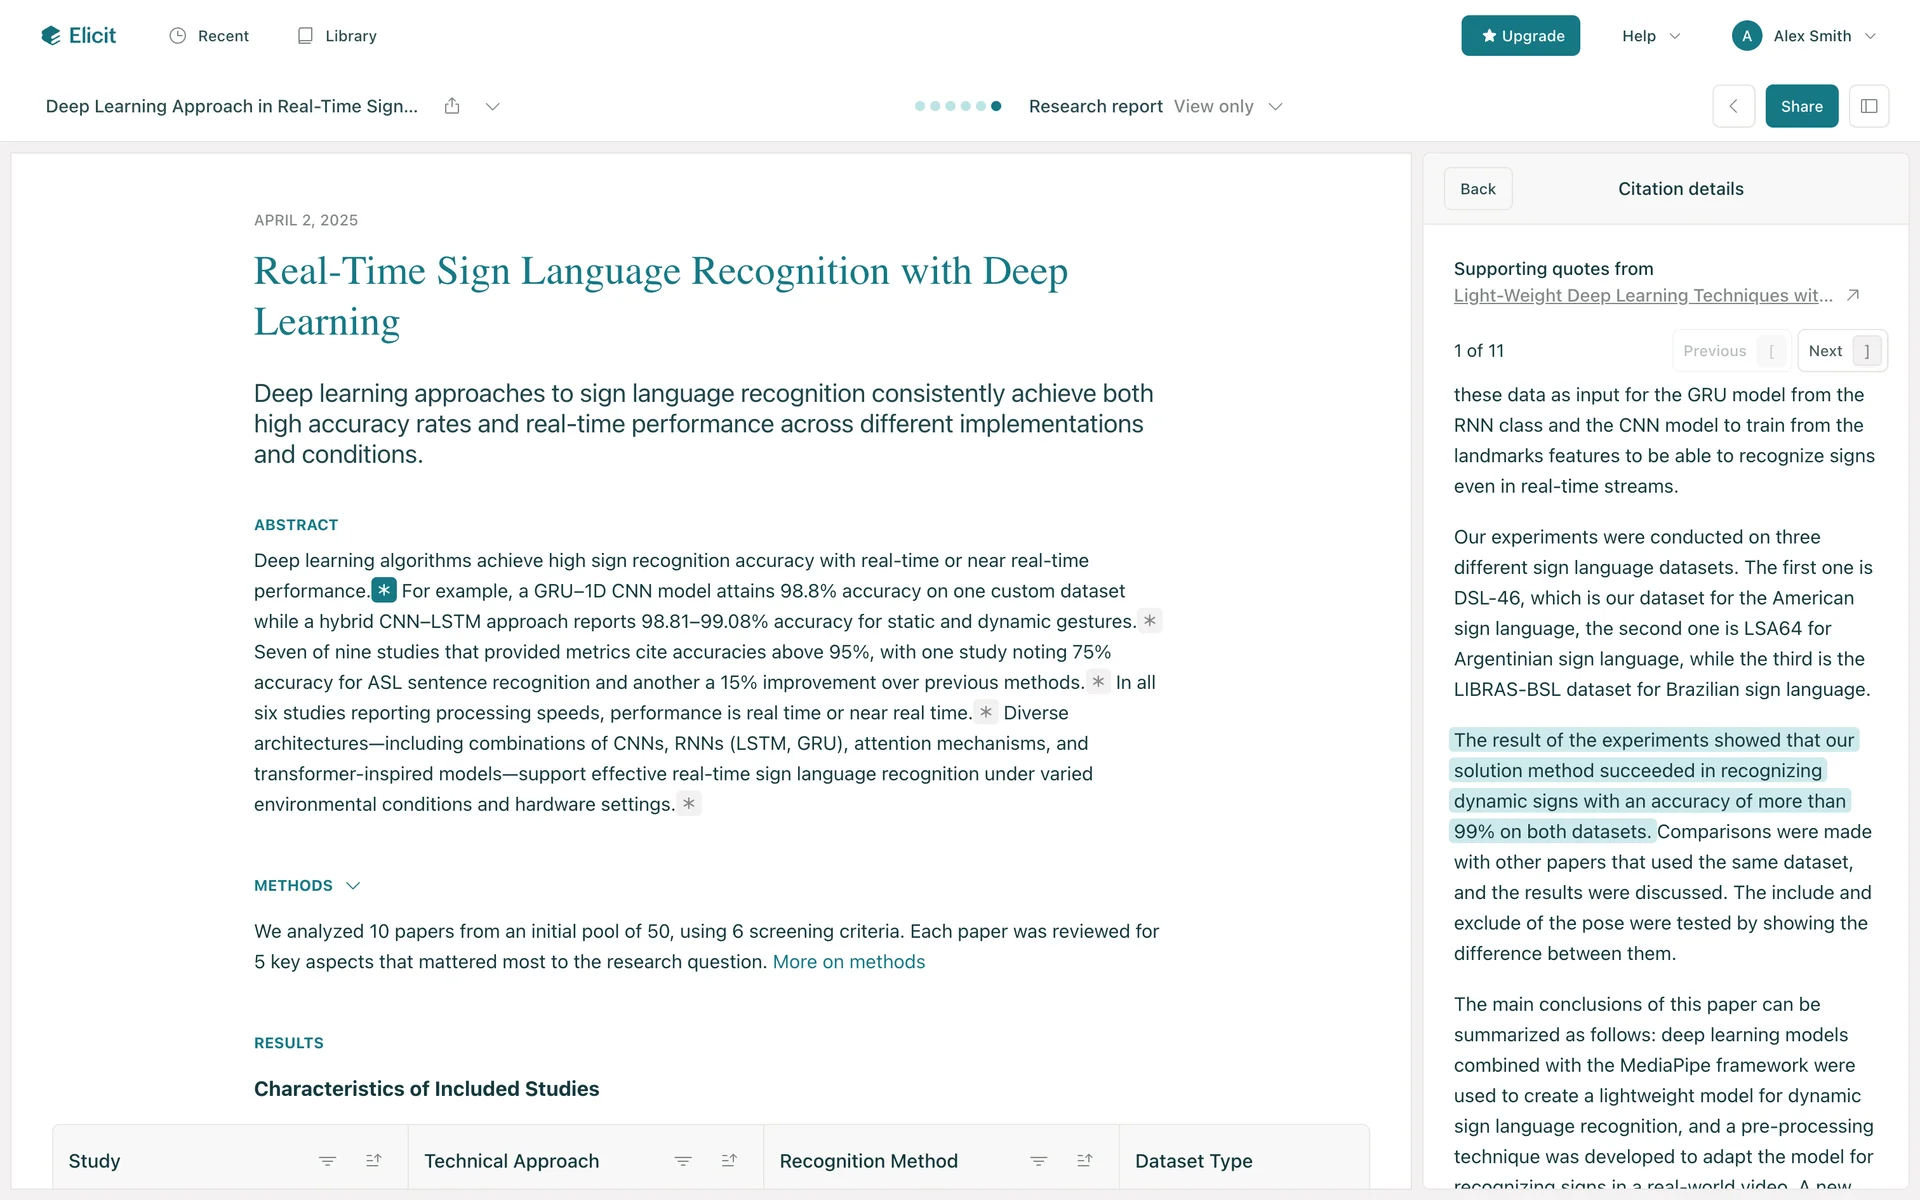Screen dimensions: 1920x1200
Task: Click the last progress step dot
Action: tap(996, 106)
